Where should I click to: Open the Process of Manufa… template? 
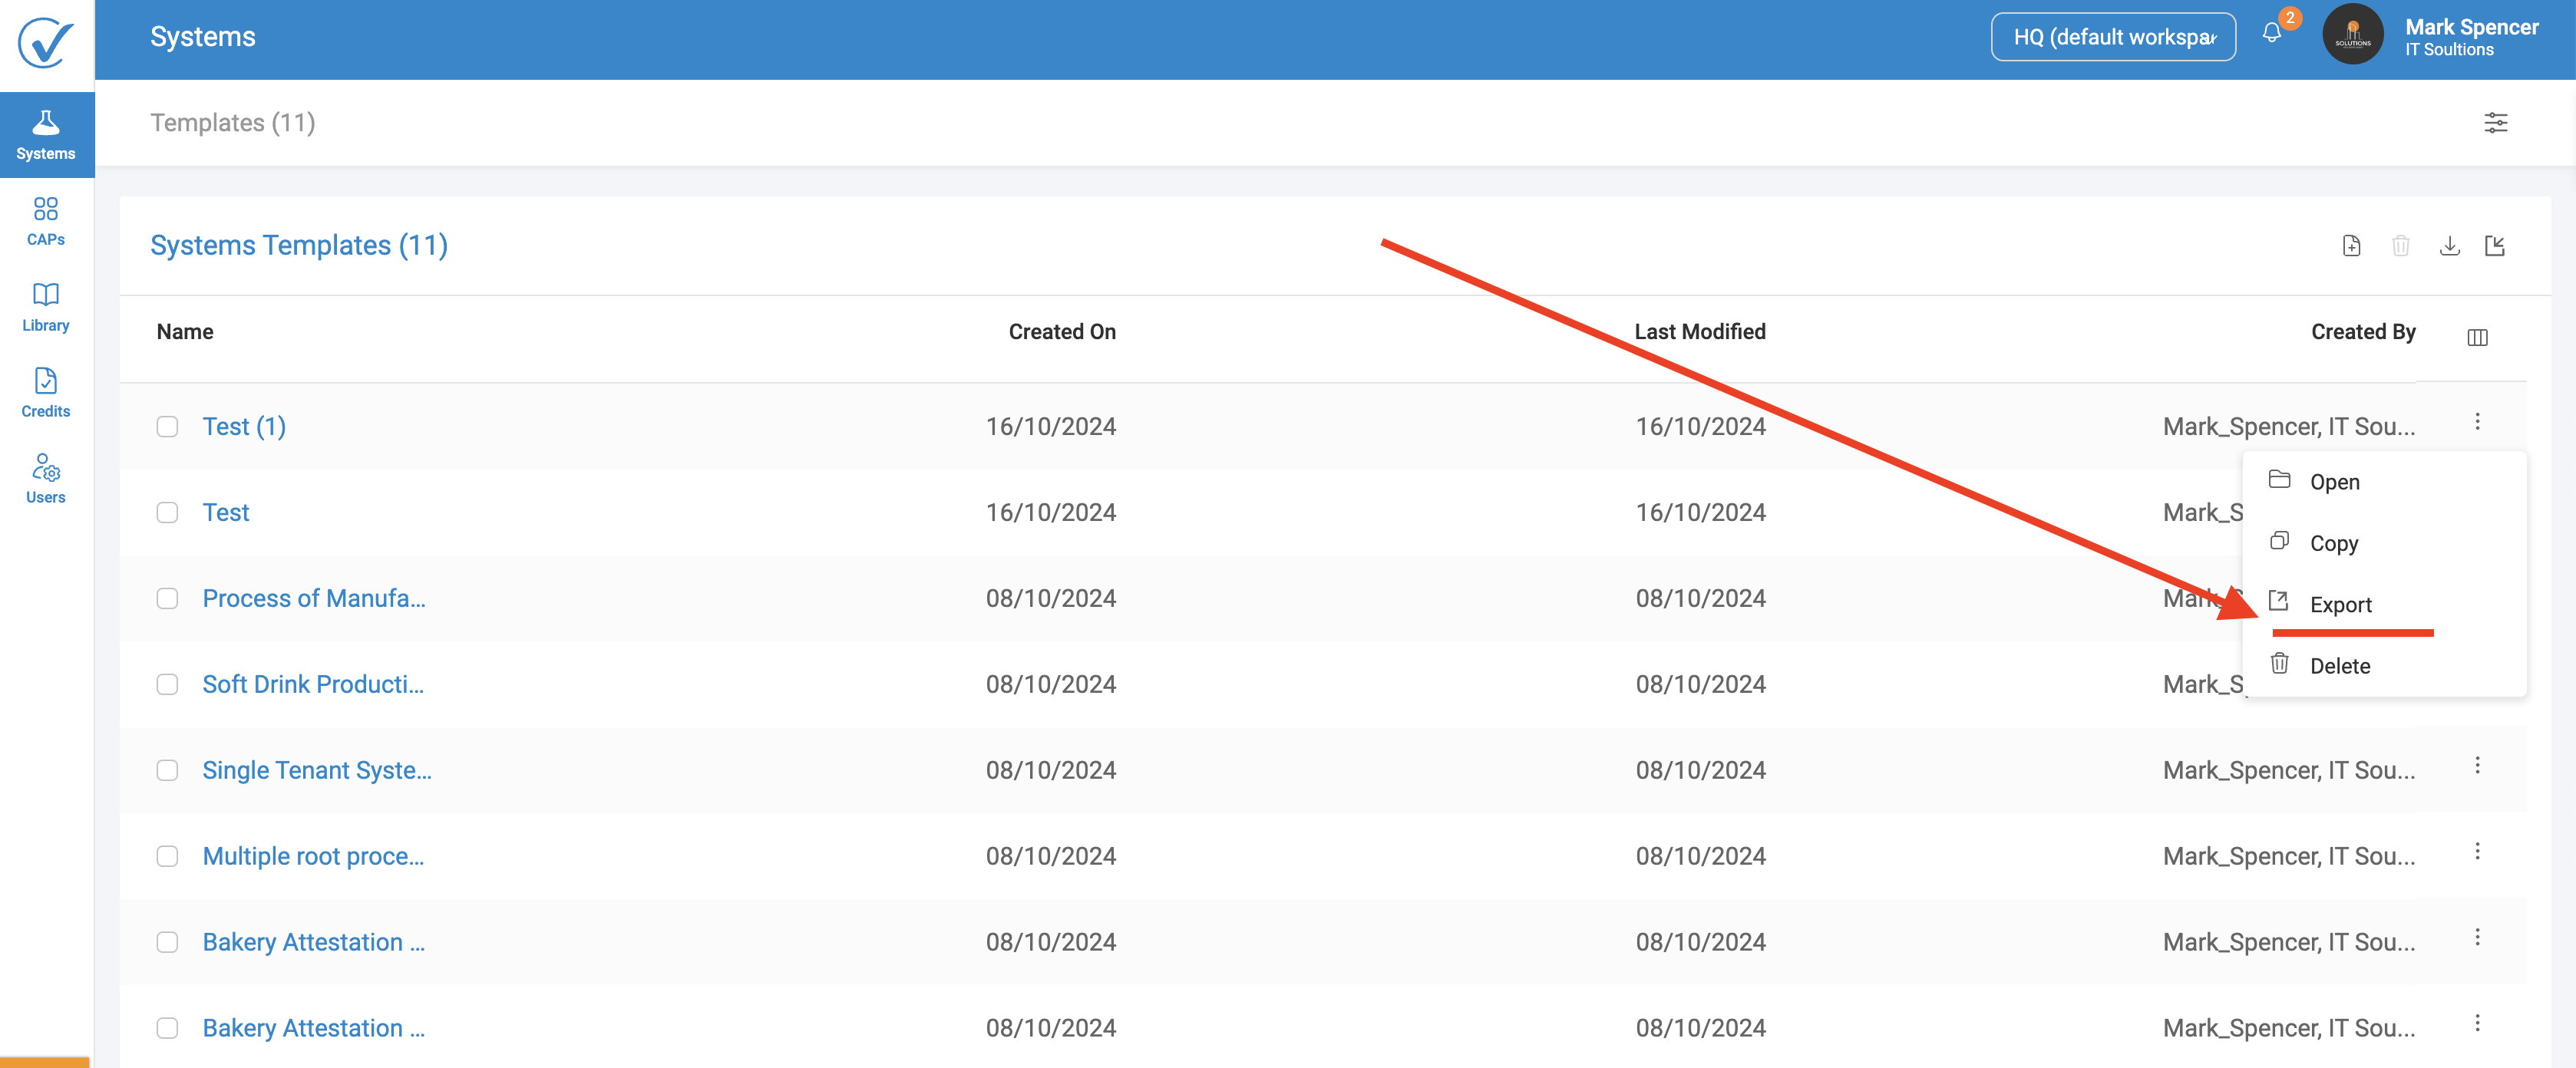(314, 599)
